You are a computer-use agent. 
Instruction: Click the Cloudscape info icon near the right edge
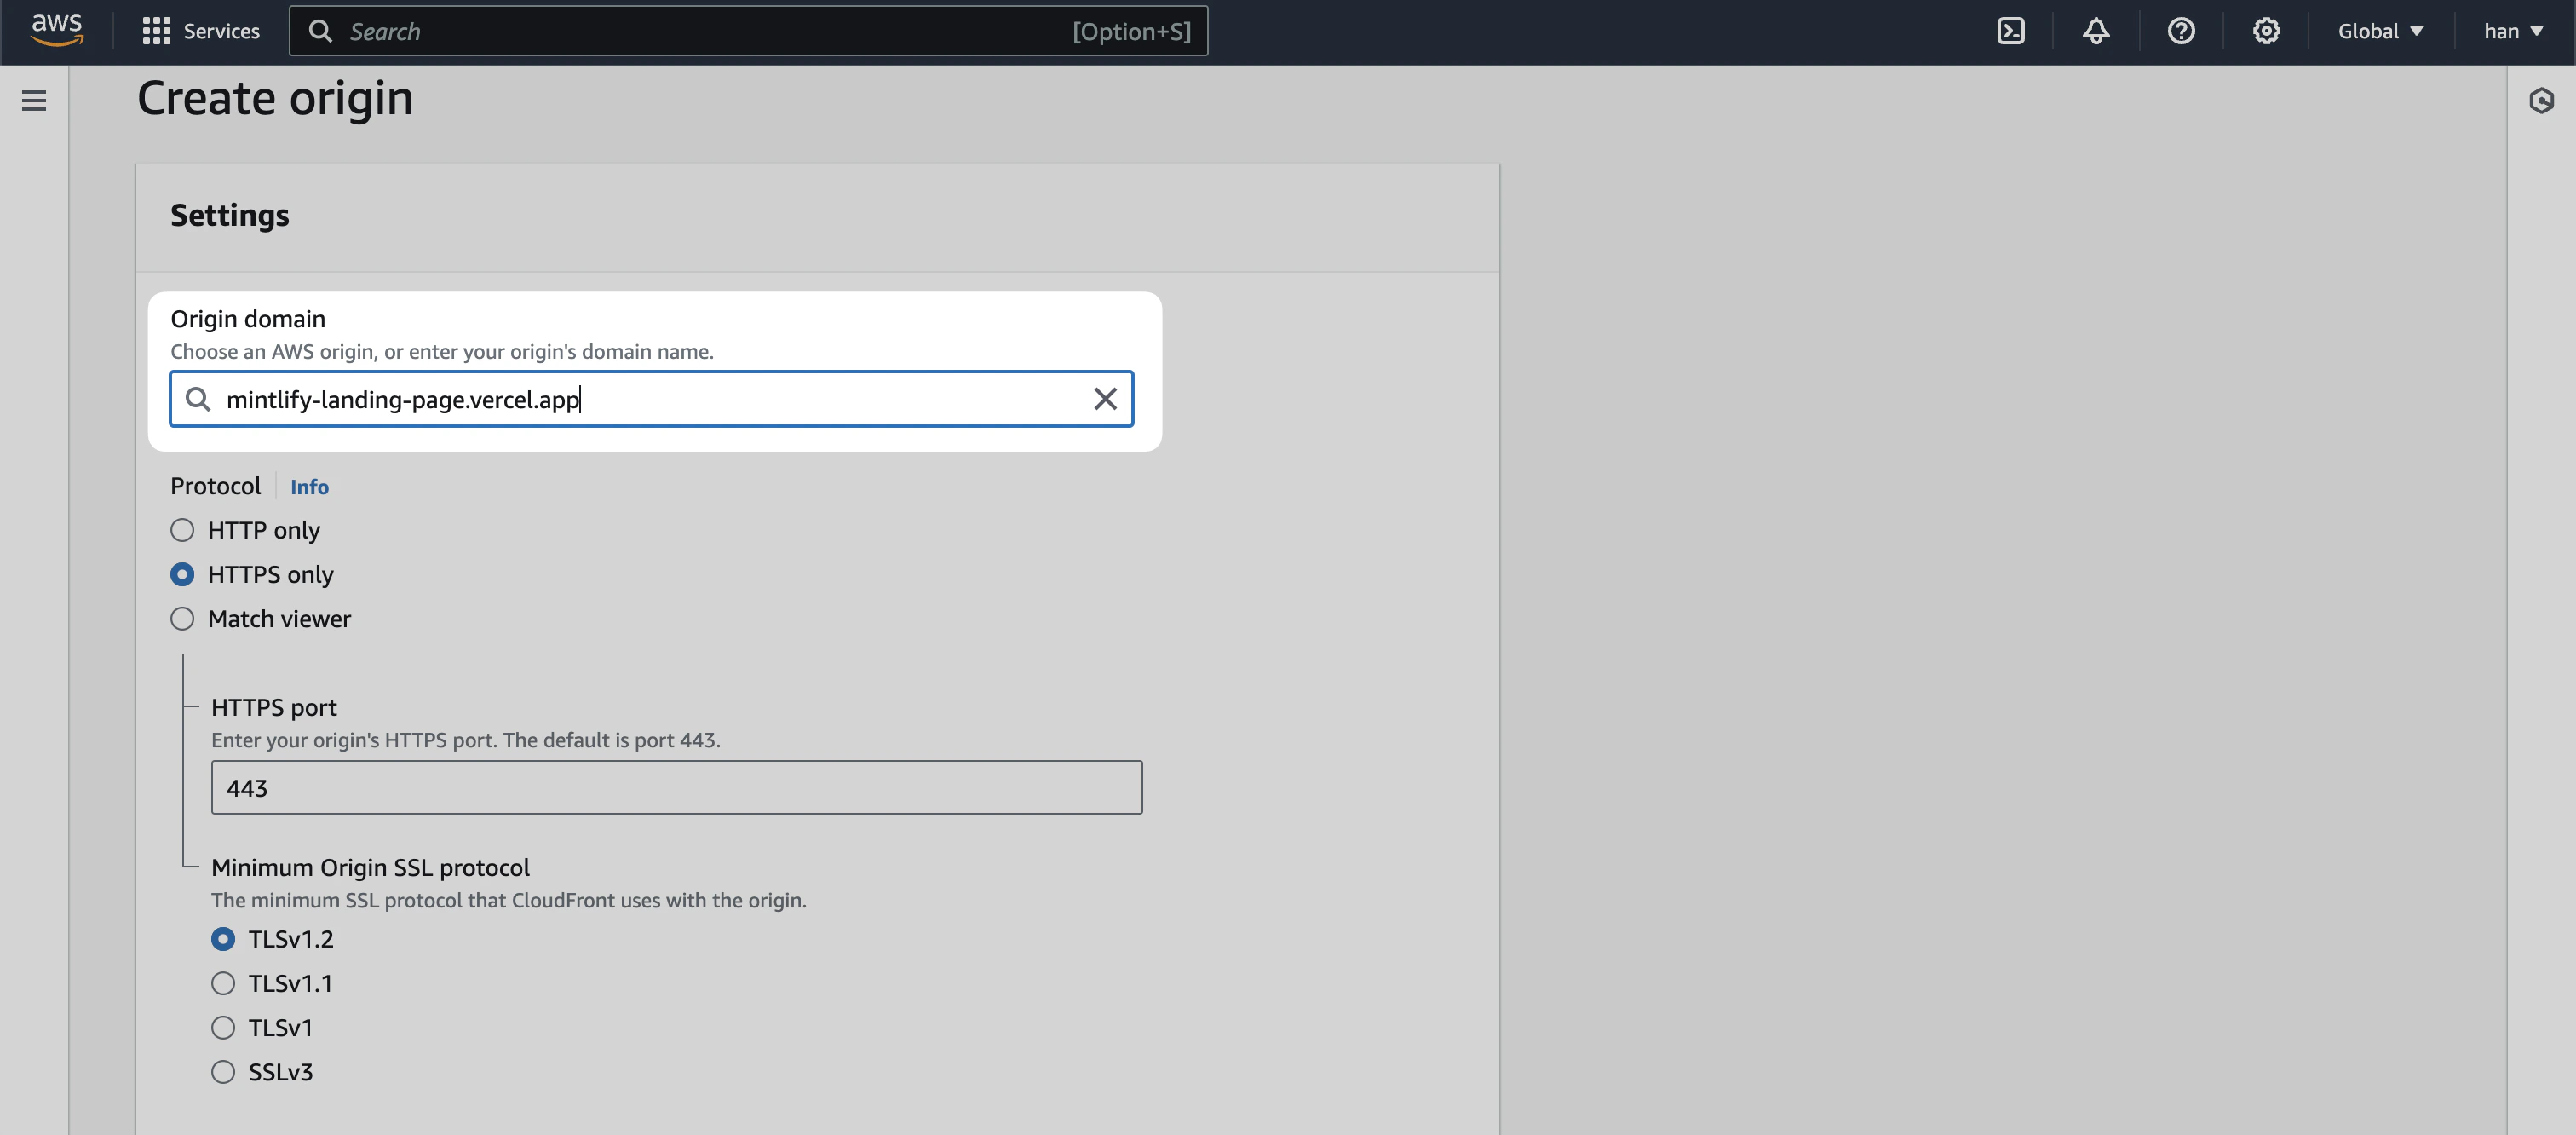click(x=2542, y=100)
